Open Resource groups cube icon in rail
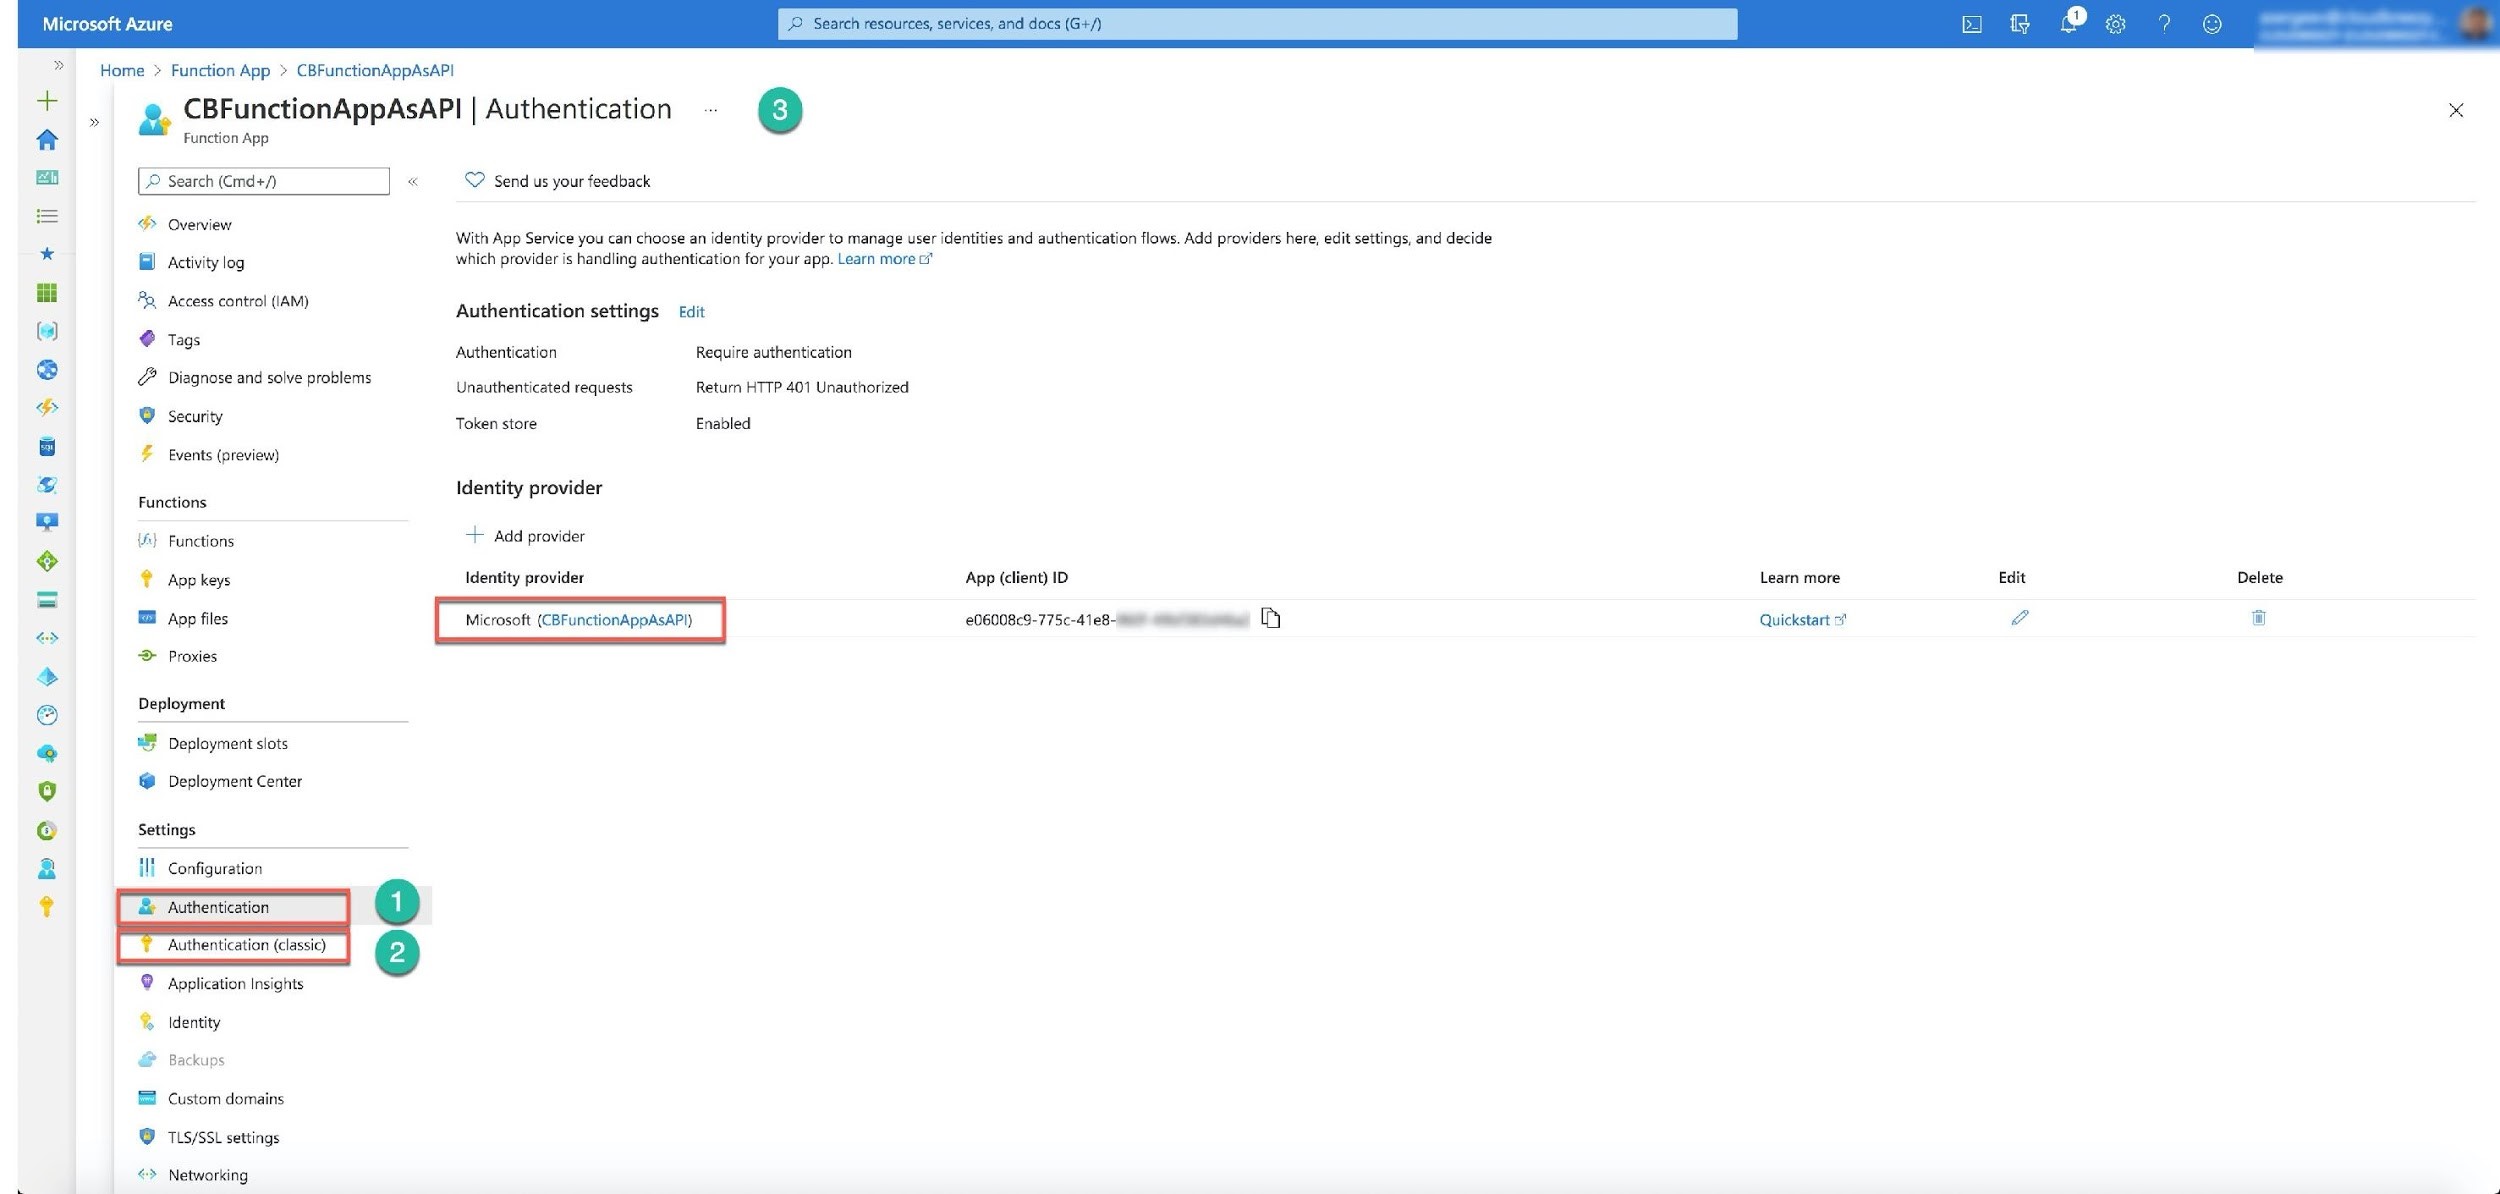Viewport: 2500px width, 1194px height. (47, 331)
